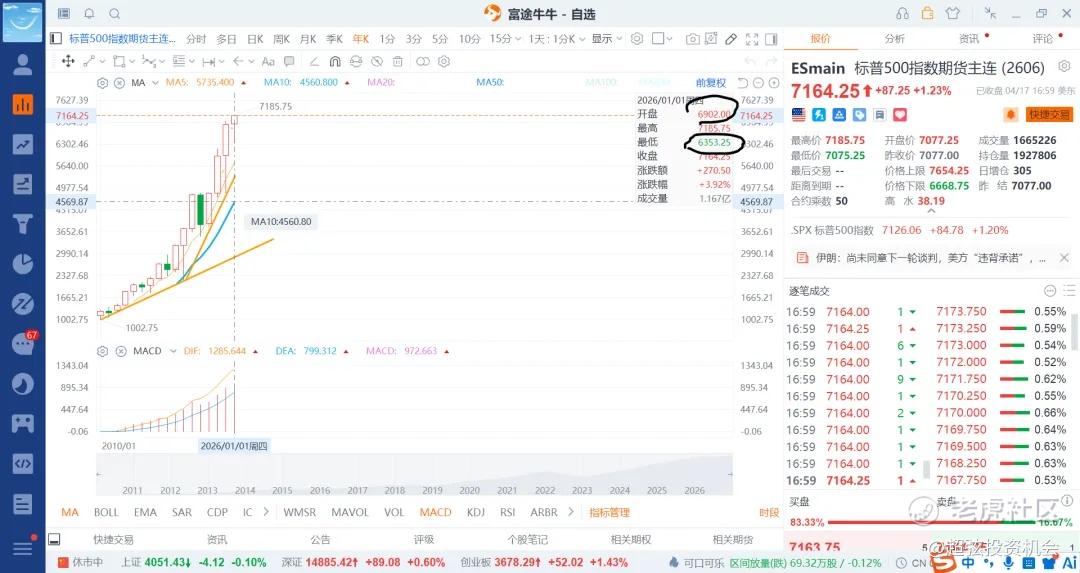Dismiss the news banner with X
The height and width of the screenshot is (573, 1080).
pyautogui.click(x=1064, y=258)
